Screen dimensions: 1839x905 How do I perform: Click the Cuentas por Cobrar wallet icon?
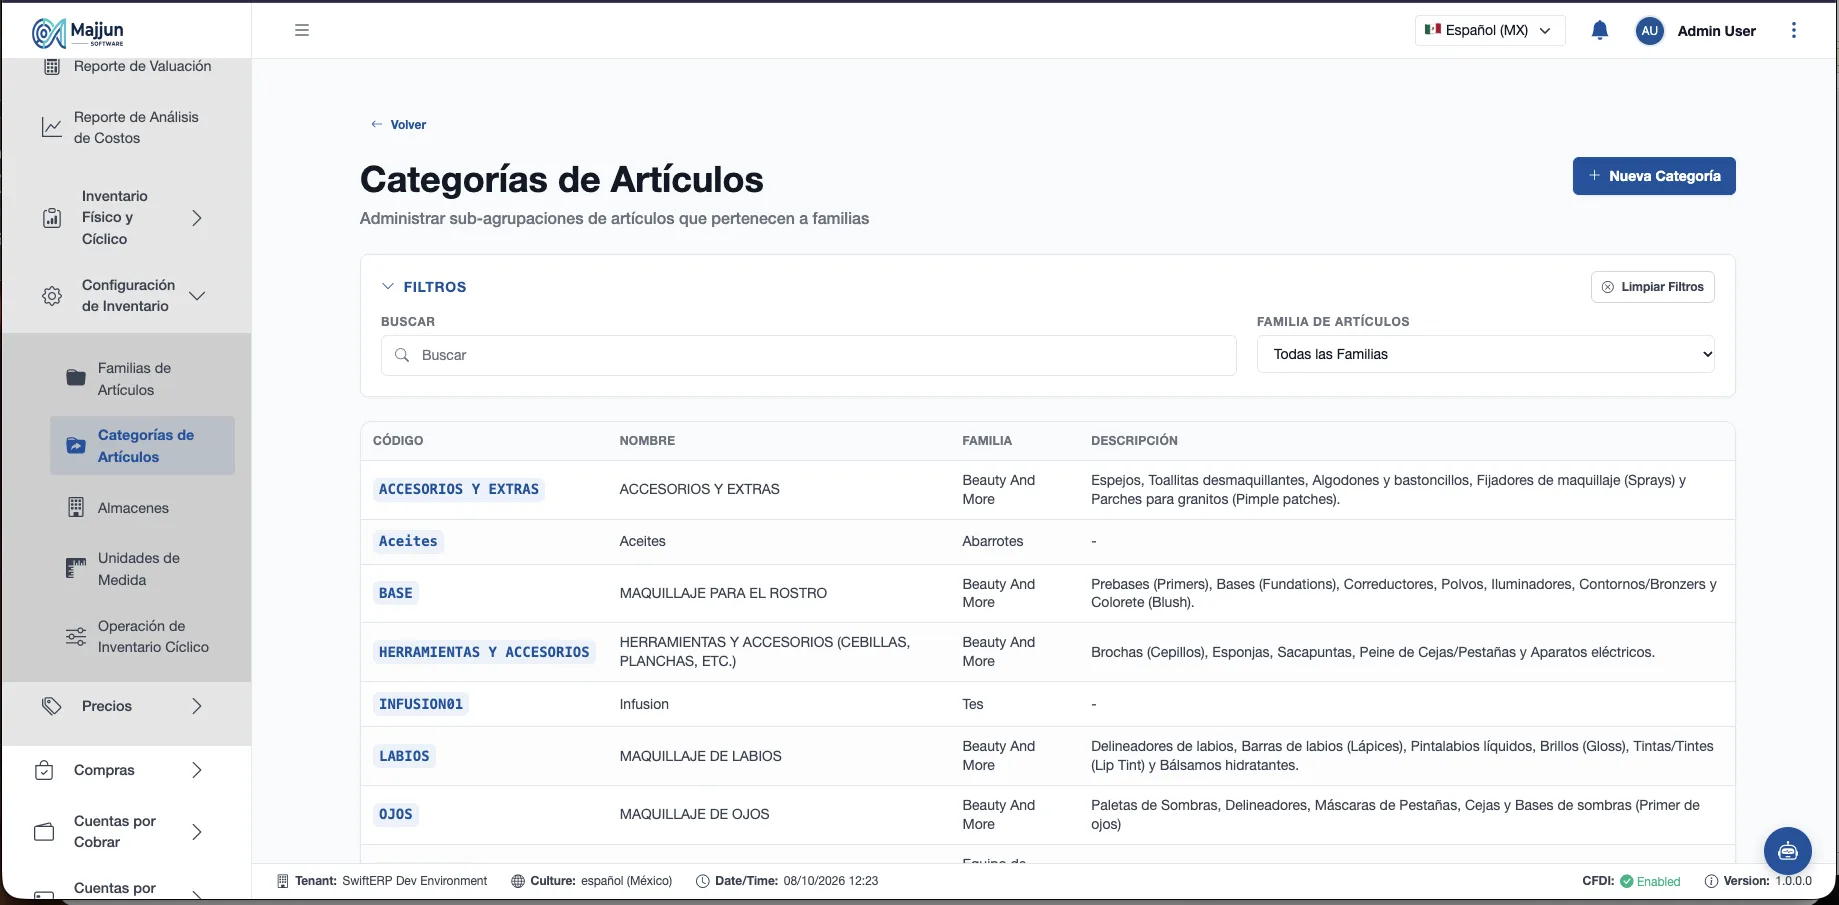click(44, 832)
